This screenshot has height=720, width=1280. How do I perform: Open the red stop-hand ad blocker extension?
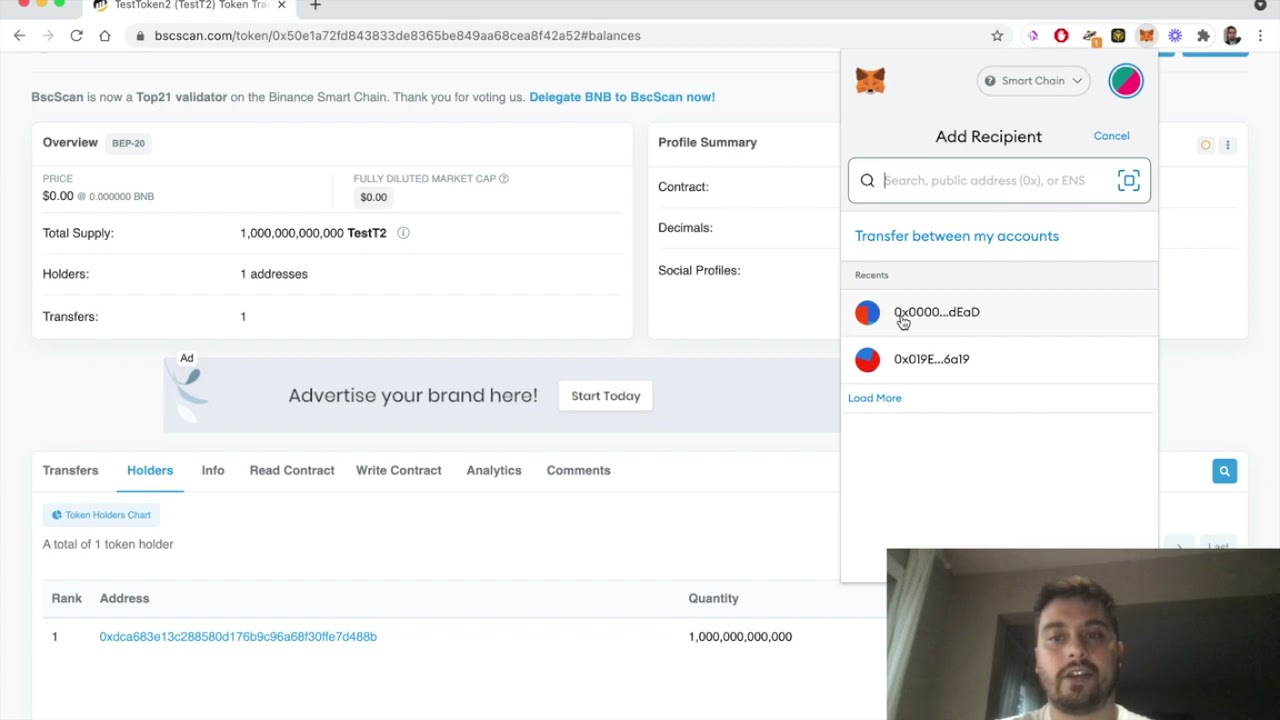point(1061,36)
